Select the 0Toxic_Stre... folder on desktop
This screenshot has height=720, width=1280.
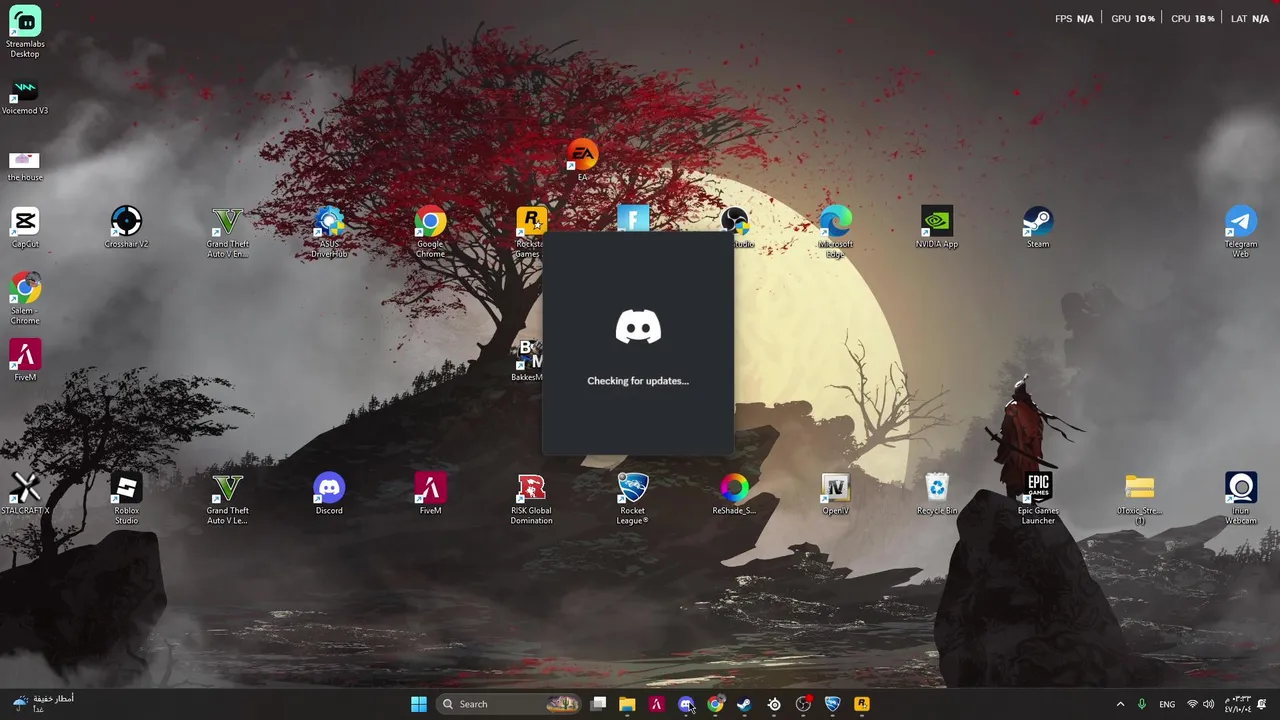pos(1139,499)
